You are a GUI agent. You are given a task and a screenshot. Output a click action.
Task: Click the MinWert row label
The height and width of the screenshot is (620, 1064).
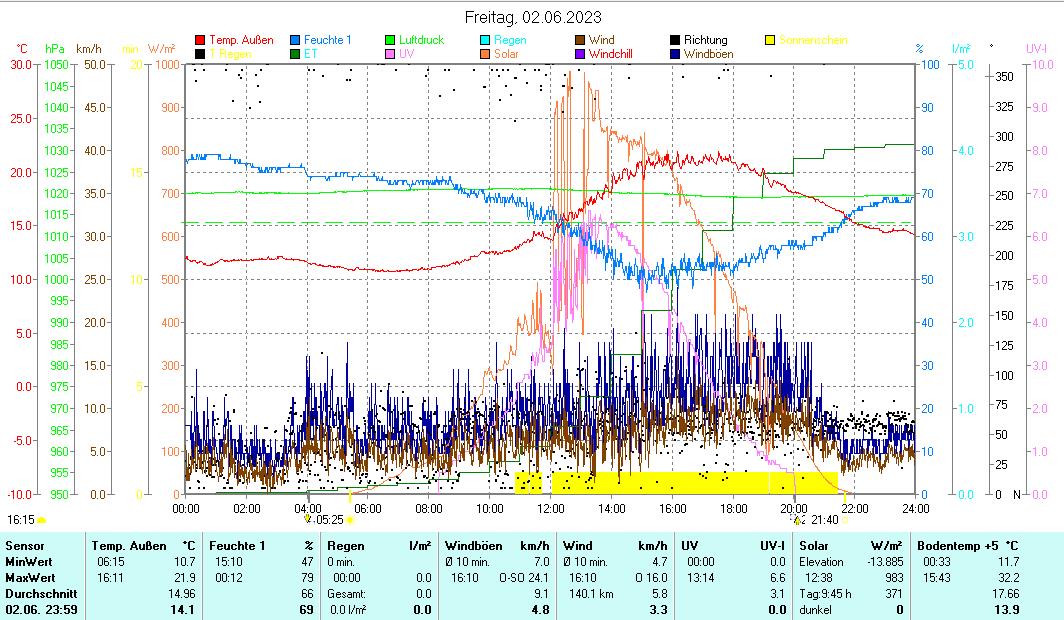coord(28,562)
